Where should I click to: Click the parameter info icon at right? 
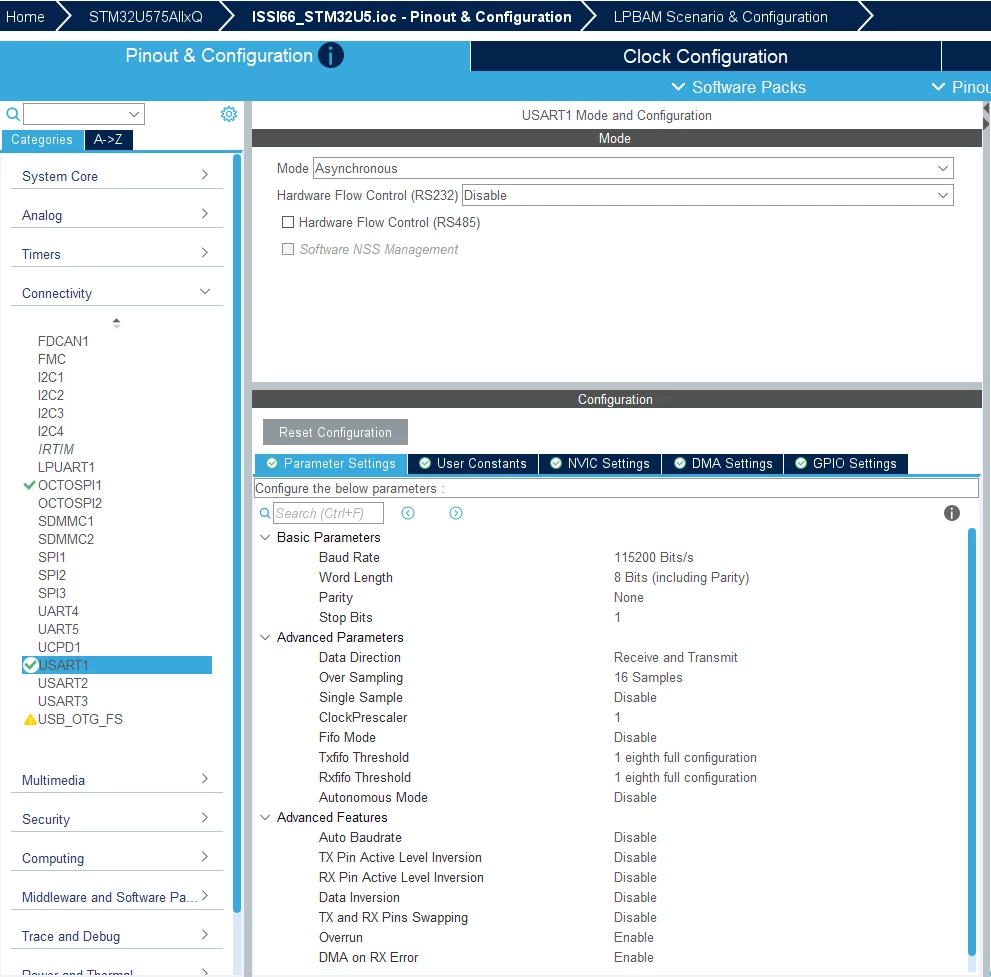(x=951, y=513)
